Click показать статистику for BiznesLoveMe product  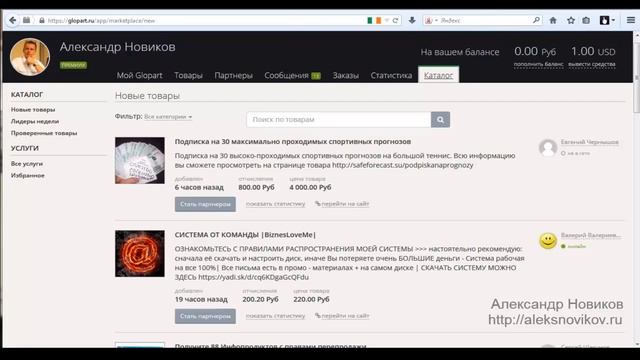coord(276,316)
